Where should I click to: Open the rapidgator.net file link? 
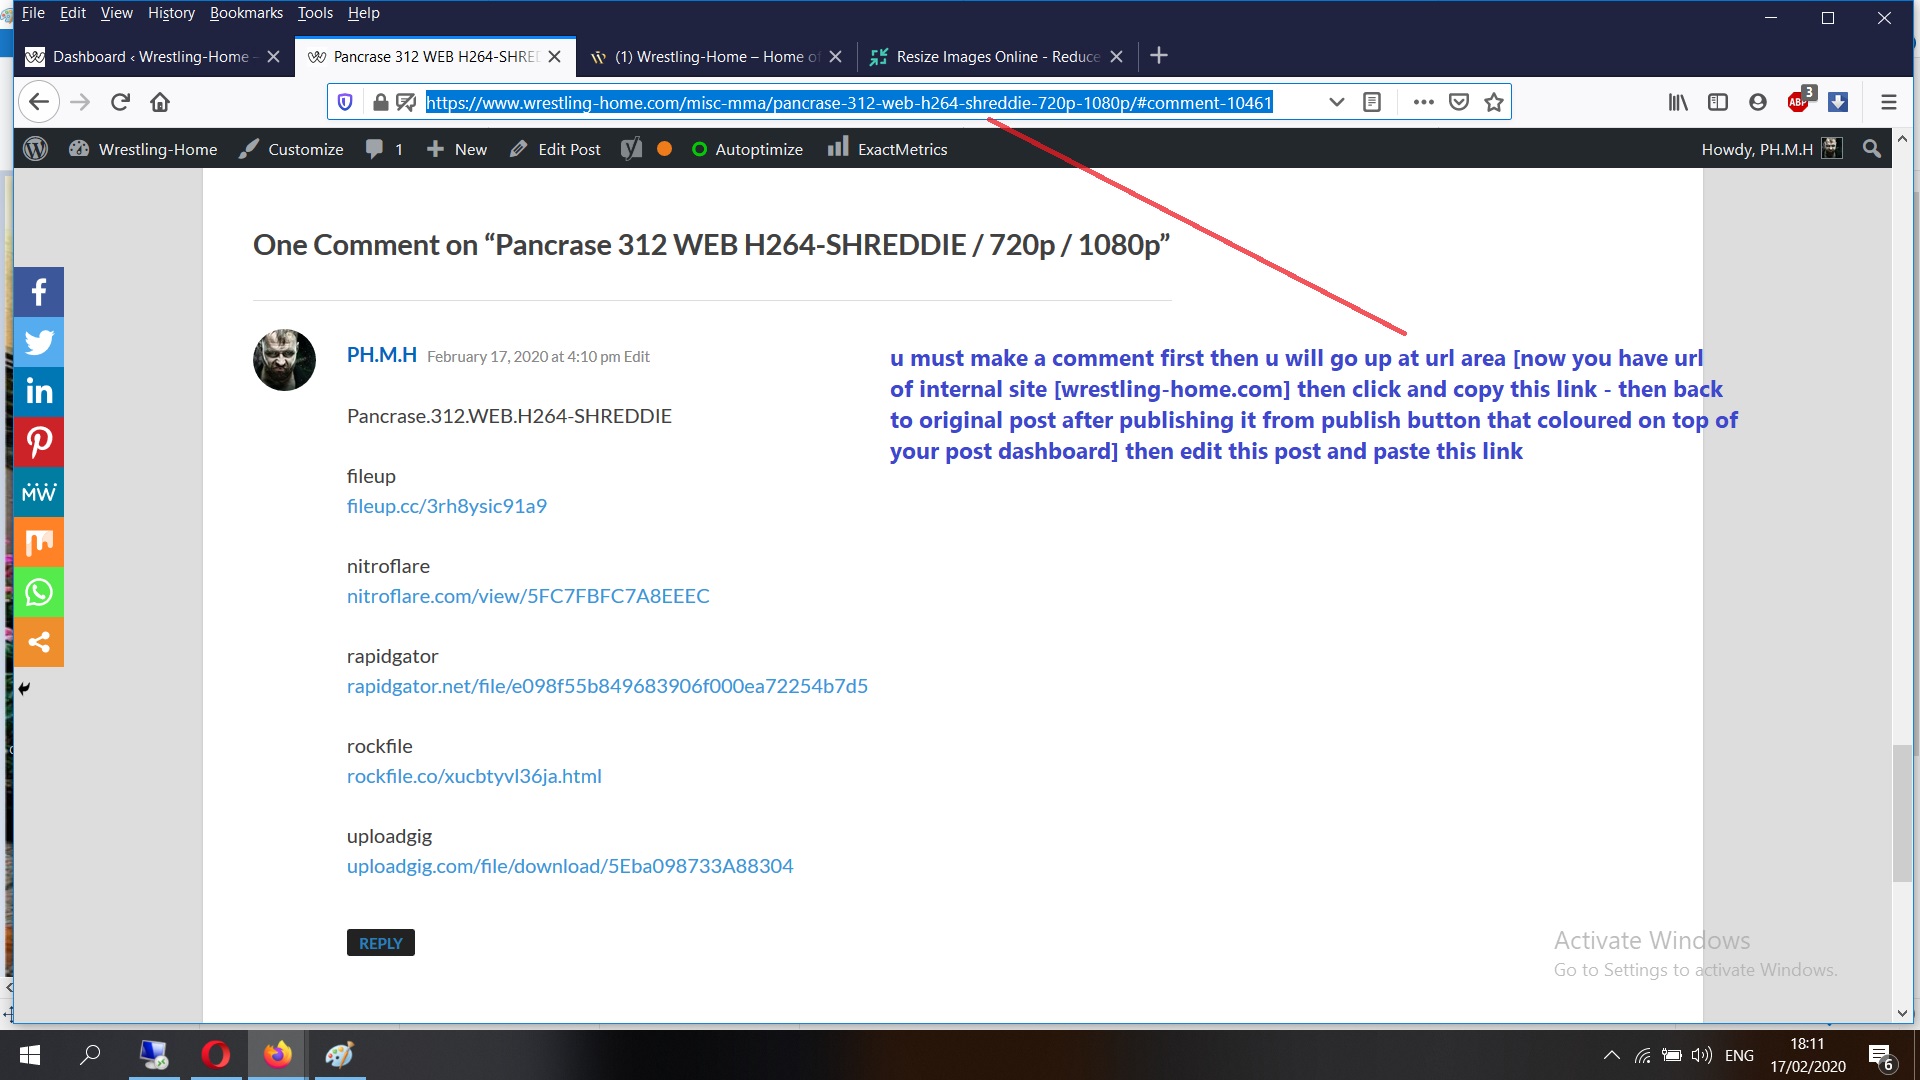point(607,686)
